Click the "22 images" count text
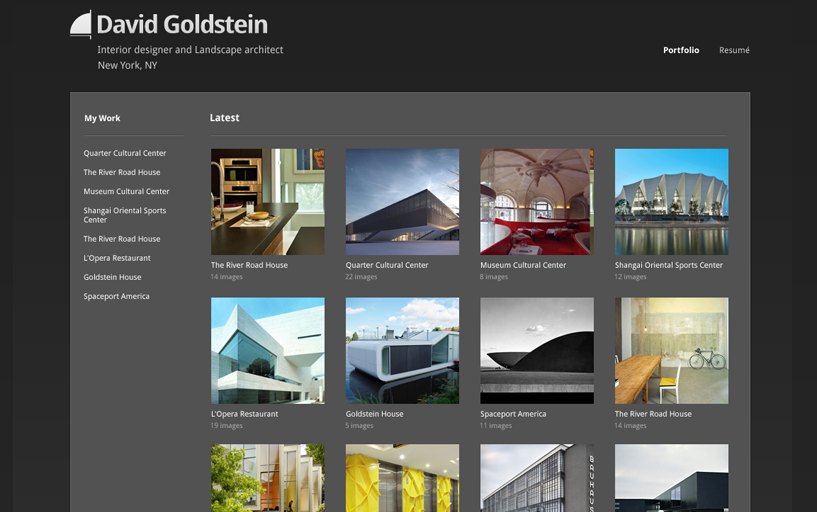This screenshot has height=512, width=817. pos(361,277)
